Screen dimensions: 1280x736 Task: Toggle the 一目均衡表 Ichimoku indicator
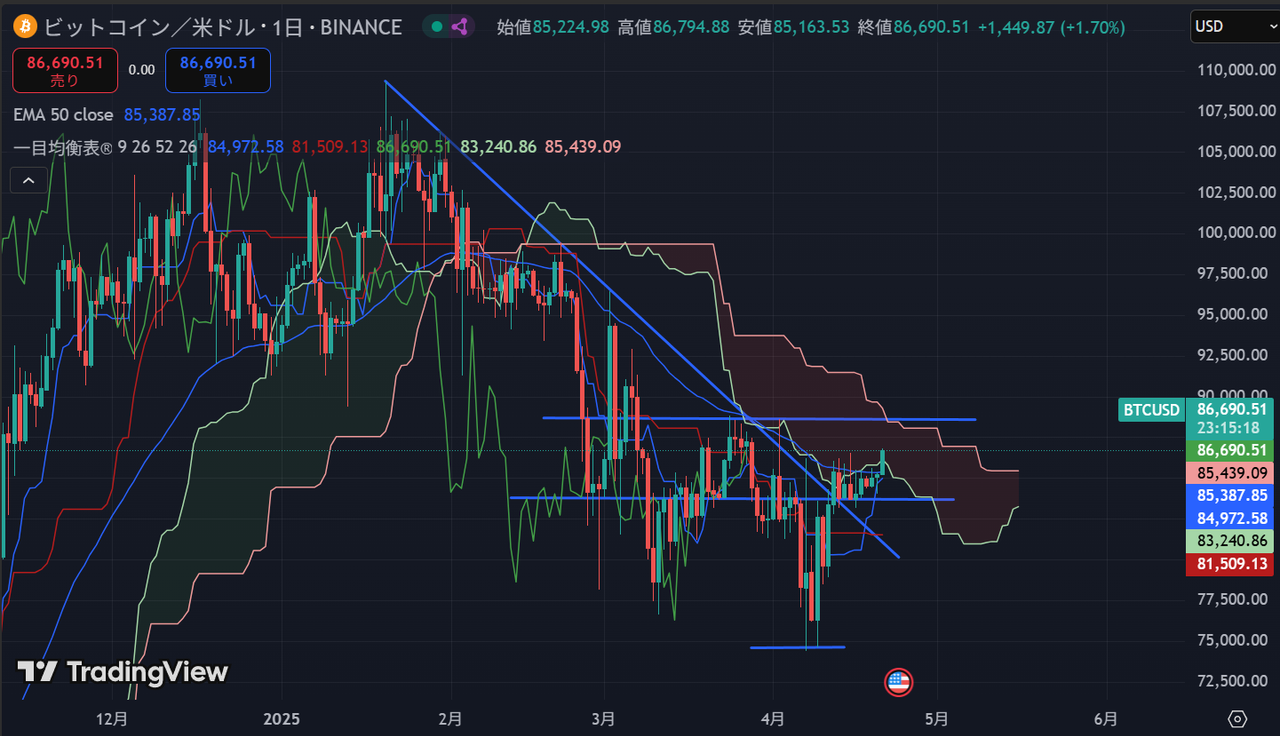coord(63,146)
